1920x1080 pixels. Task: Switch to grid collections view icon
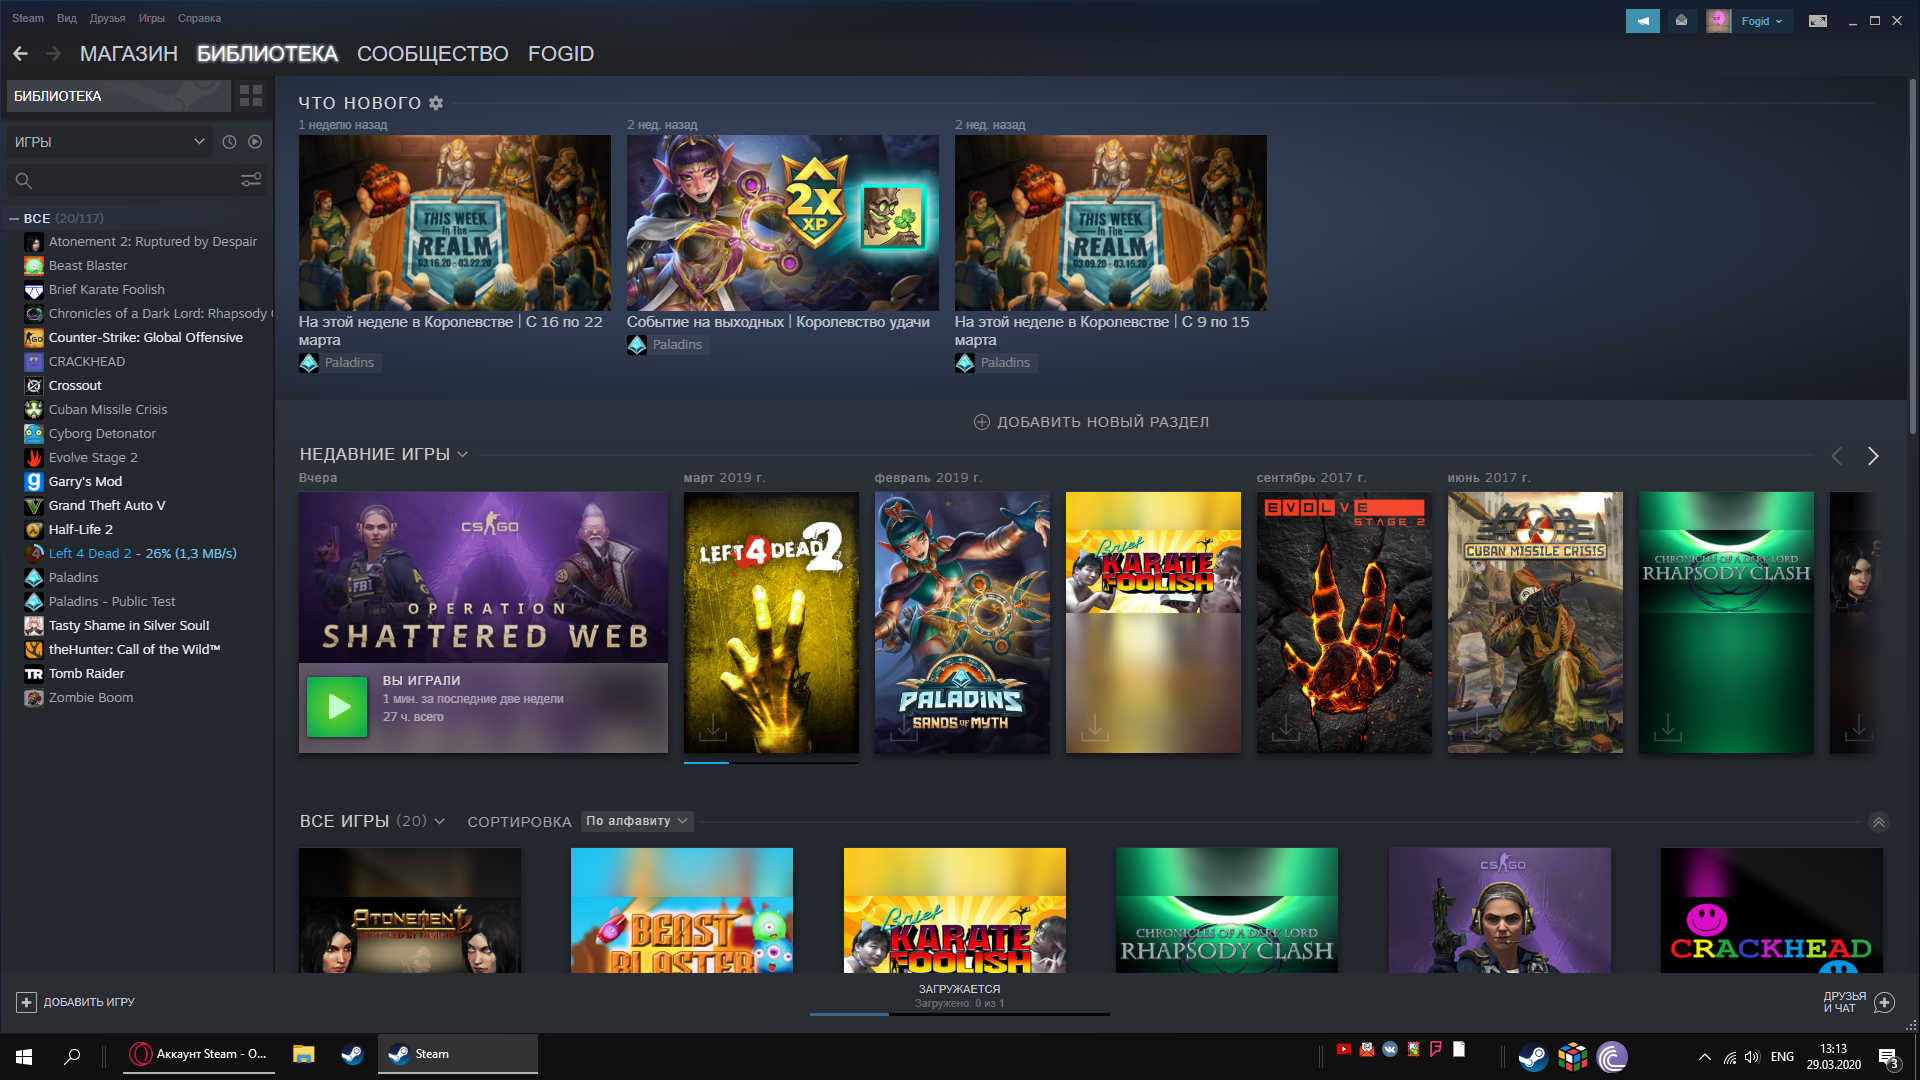pos(251,96)
